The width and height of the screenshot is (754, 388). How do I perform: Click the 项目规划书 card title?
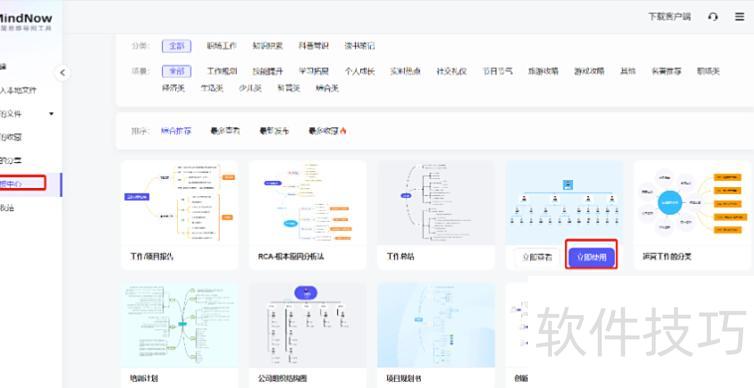404,378
